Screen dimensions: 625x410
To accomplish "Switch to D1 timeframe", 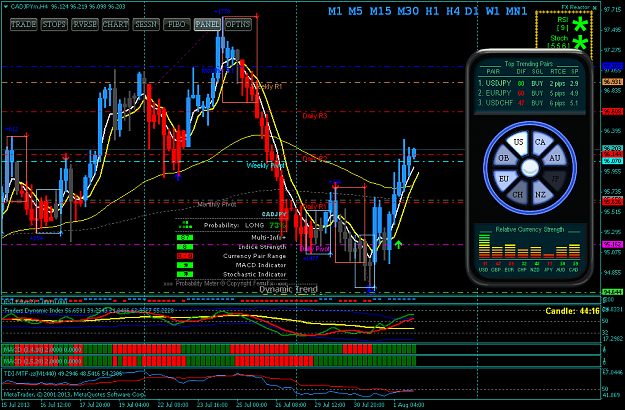I will (x=472, y=11).
